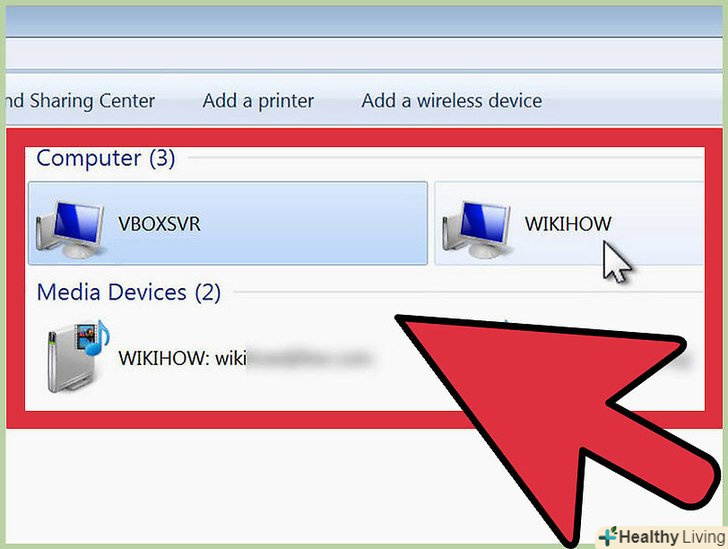Choose Add a wireless device

[x=452, y=101]
